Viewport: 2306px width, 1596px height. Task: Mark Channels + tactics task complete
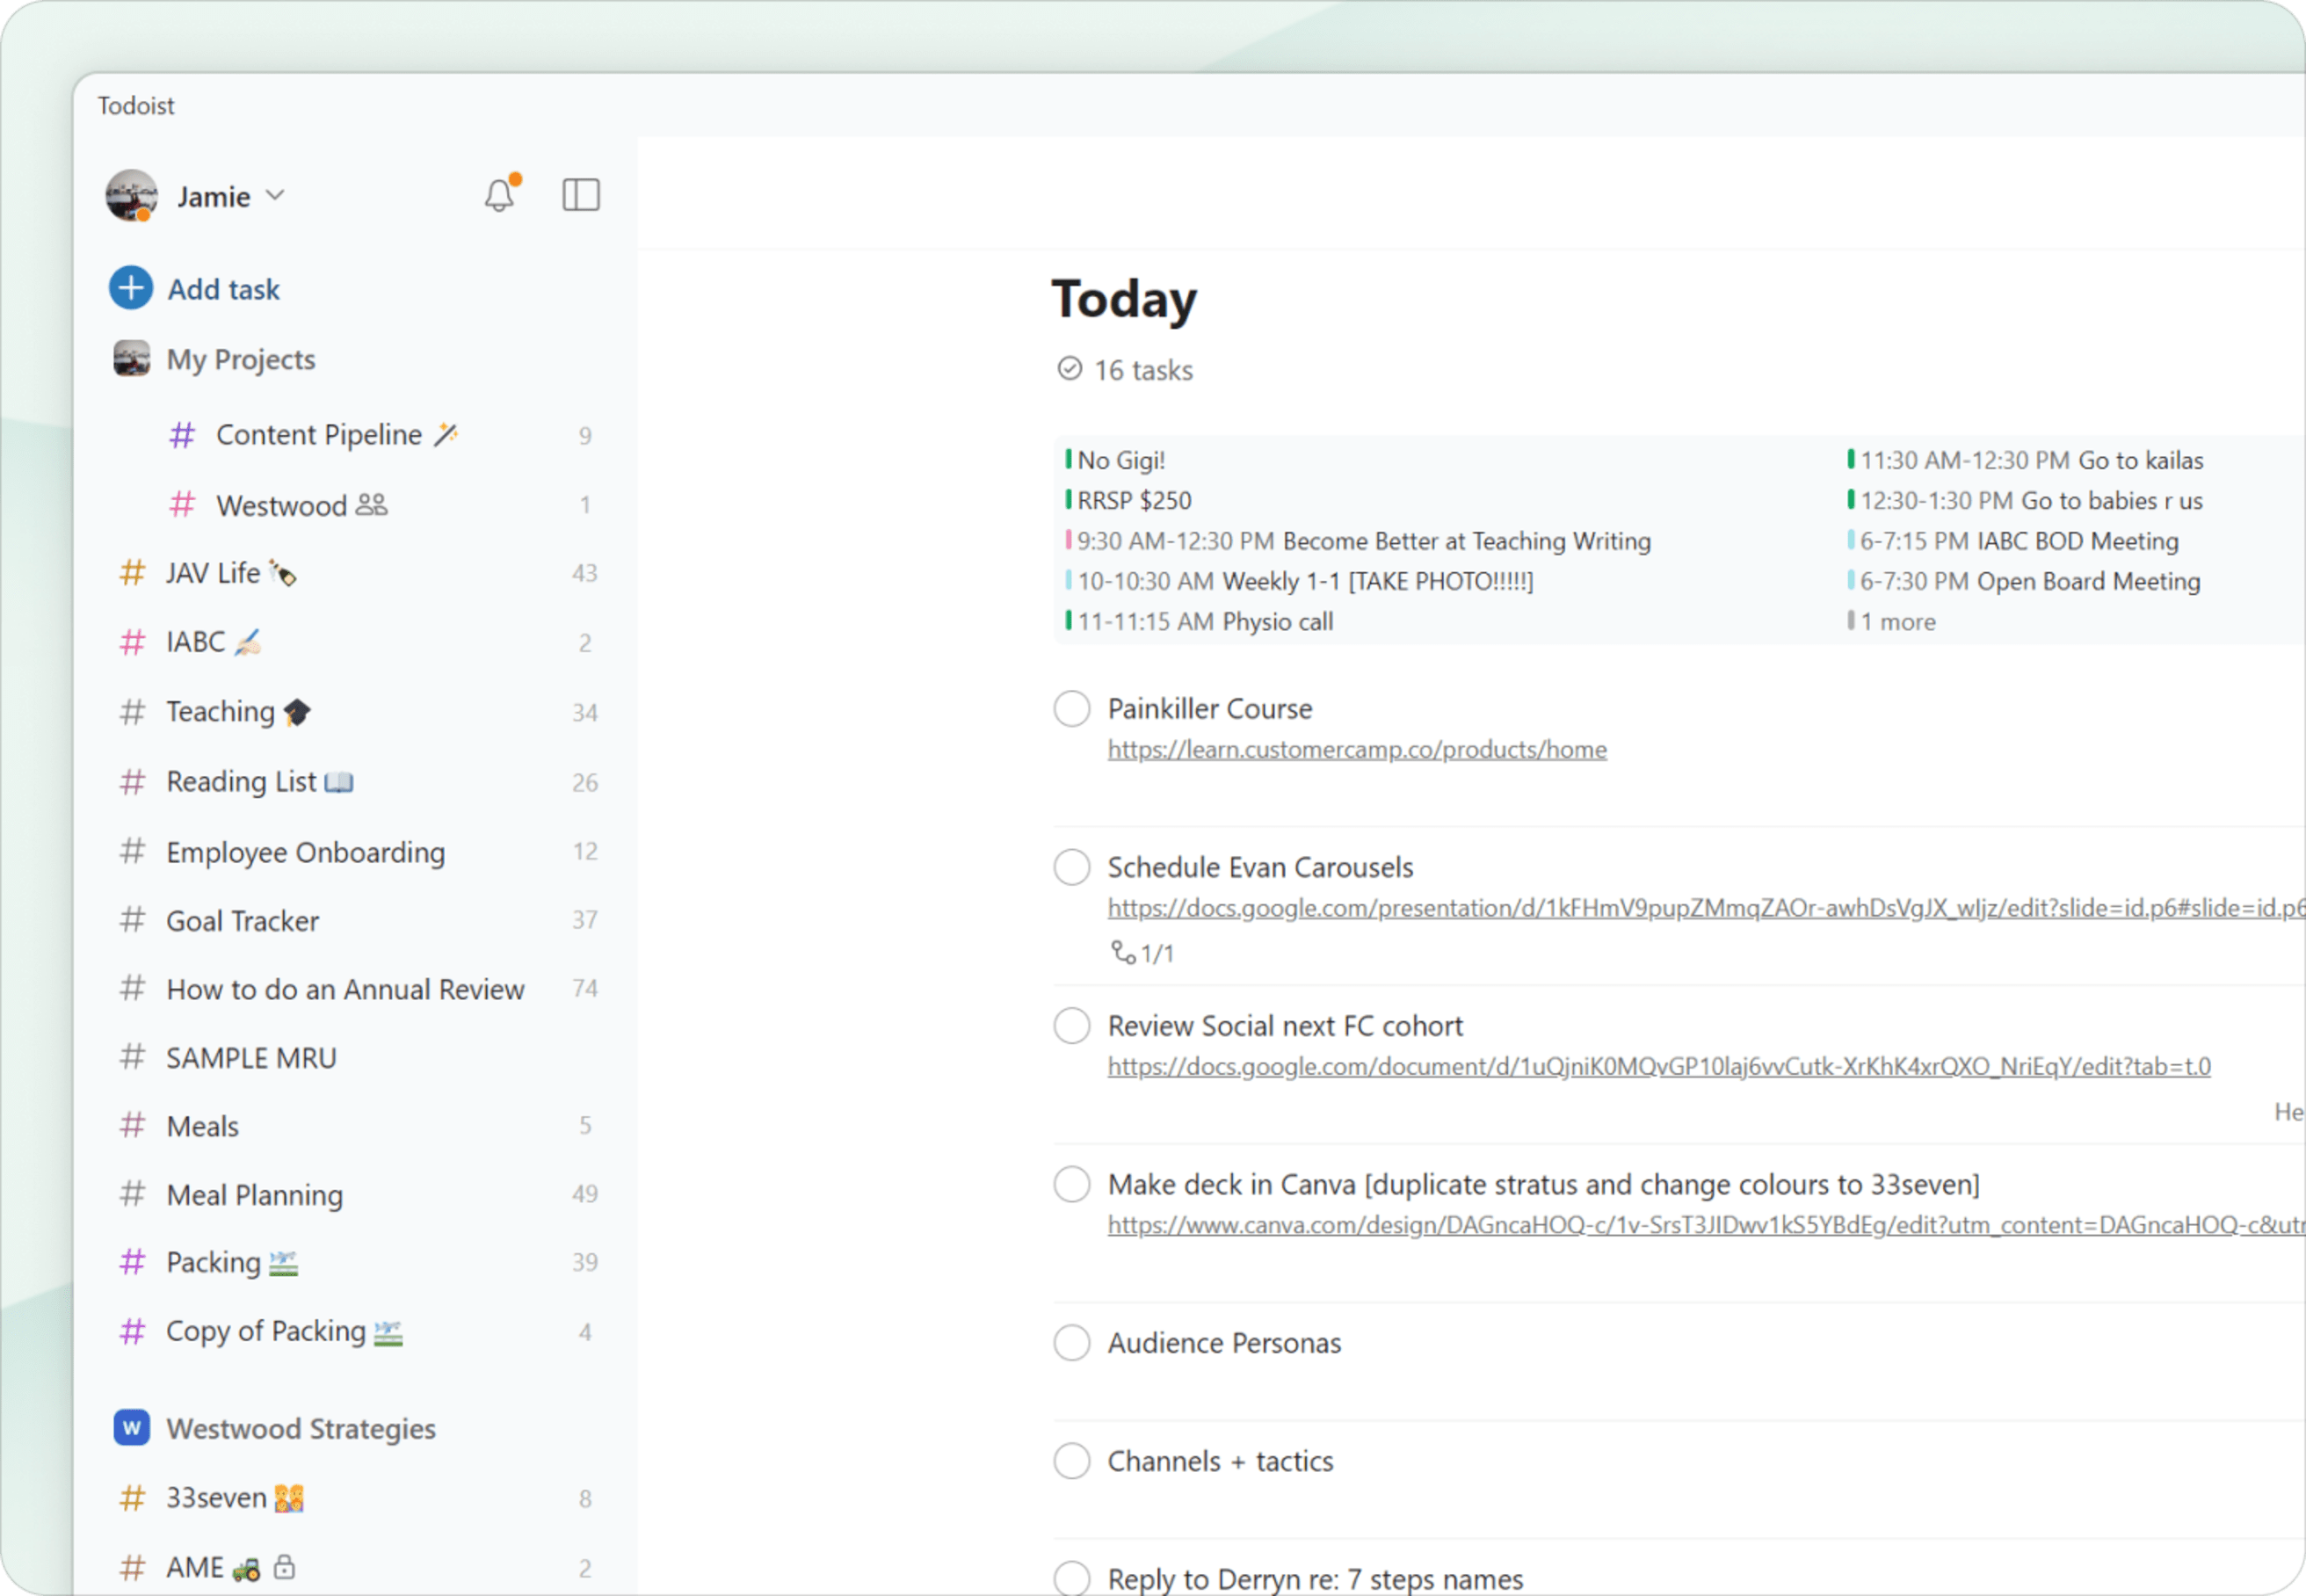pyautogui.click(x=1071, y=1461)
